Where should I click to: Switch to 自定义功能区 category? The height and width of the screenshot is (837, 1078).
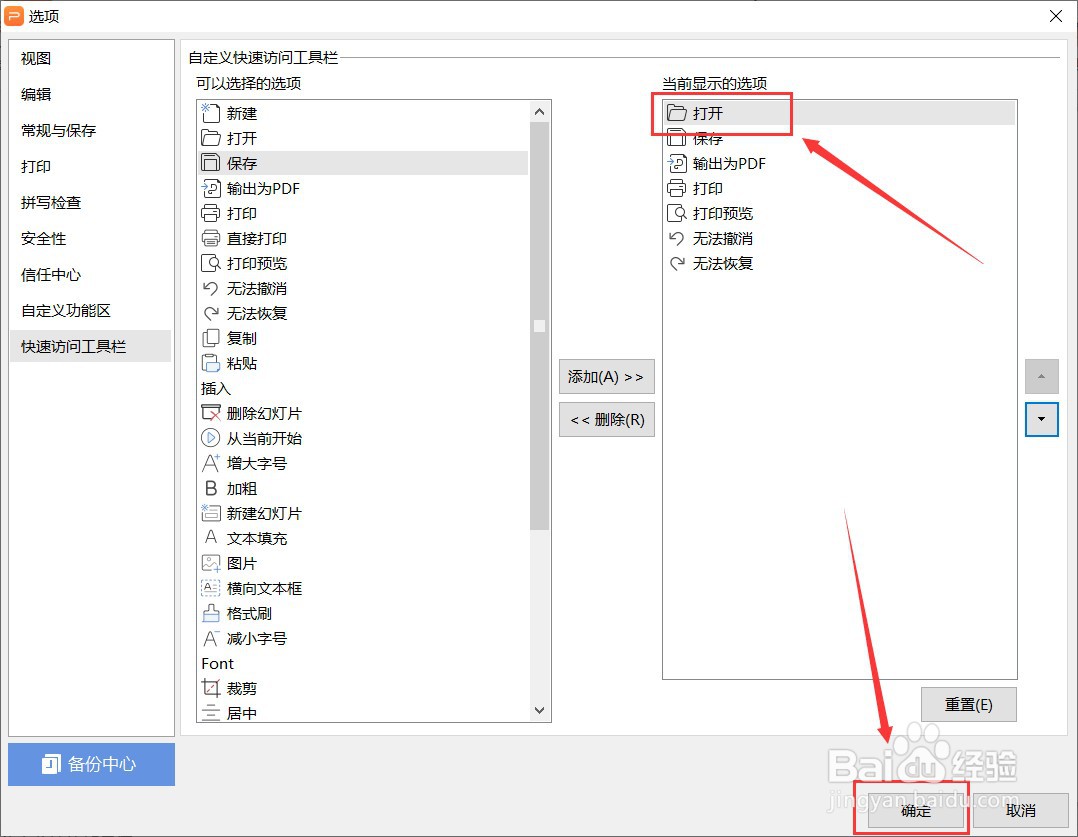91,310
